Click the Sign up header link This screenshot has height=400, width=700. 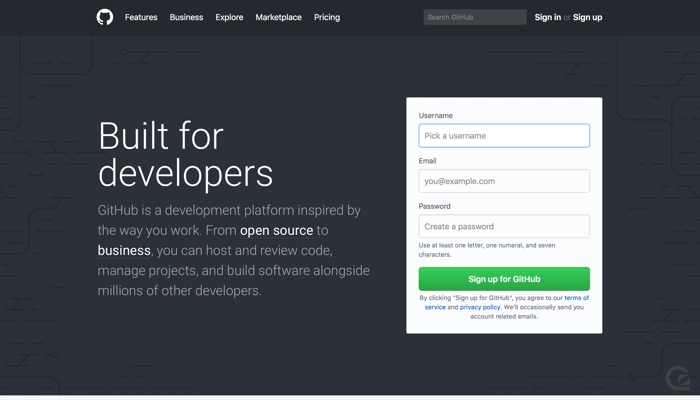pos(588,17)
